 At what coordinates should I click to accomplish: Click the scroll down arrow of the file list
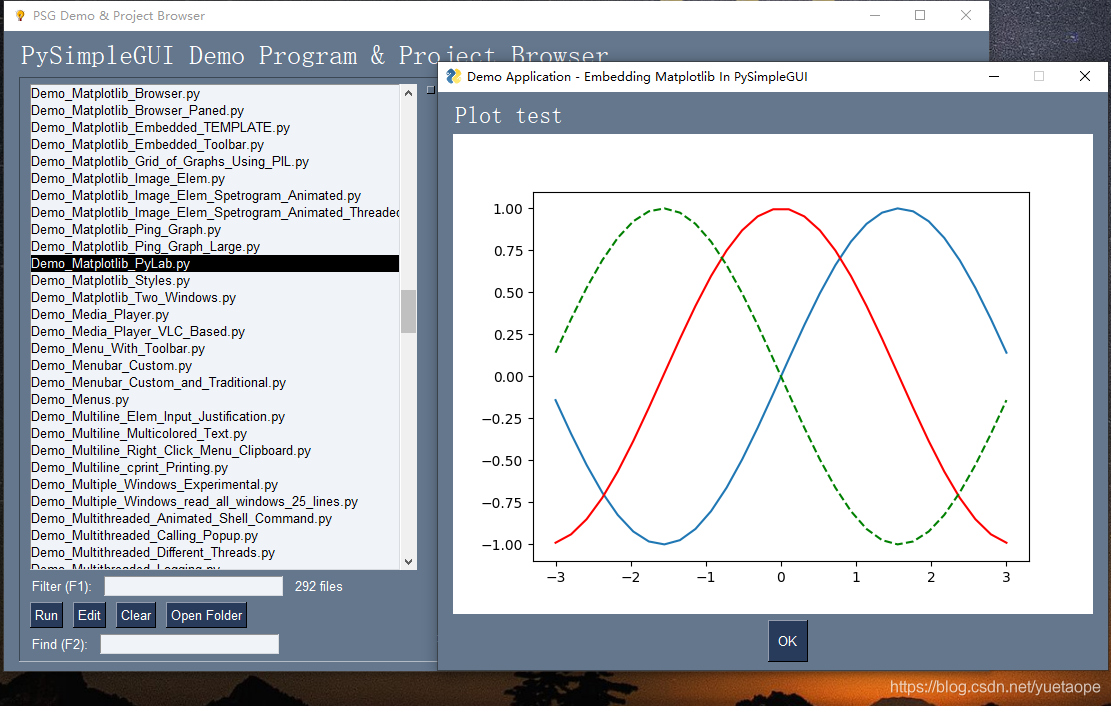click(408, 561)
